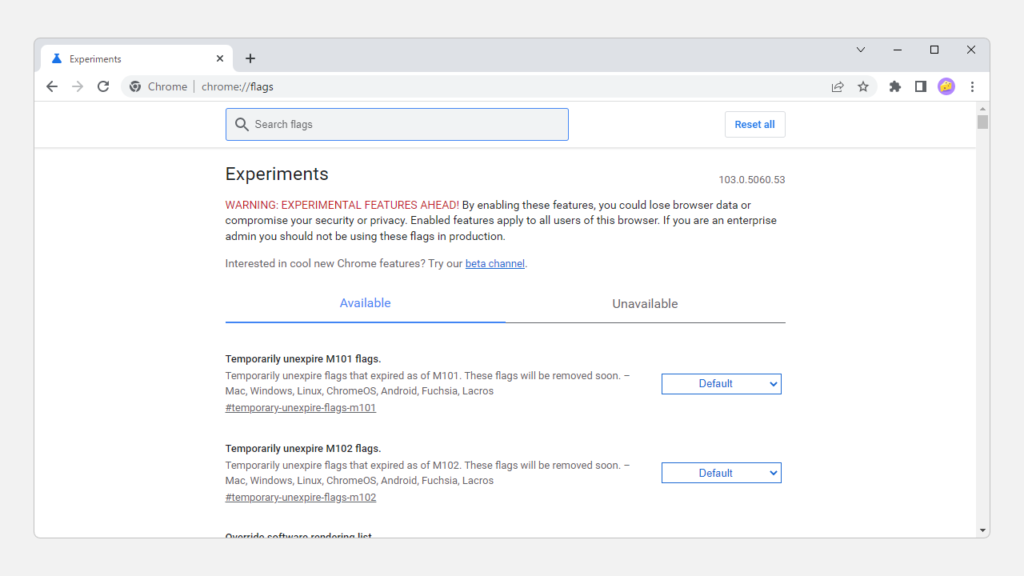Open the M102 flags Default dropdown
Image resolution: width=1024 pixels, height=576 pixels.
coord(721,473)
